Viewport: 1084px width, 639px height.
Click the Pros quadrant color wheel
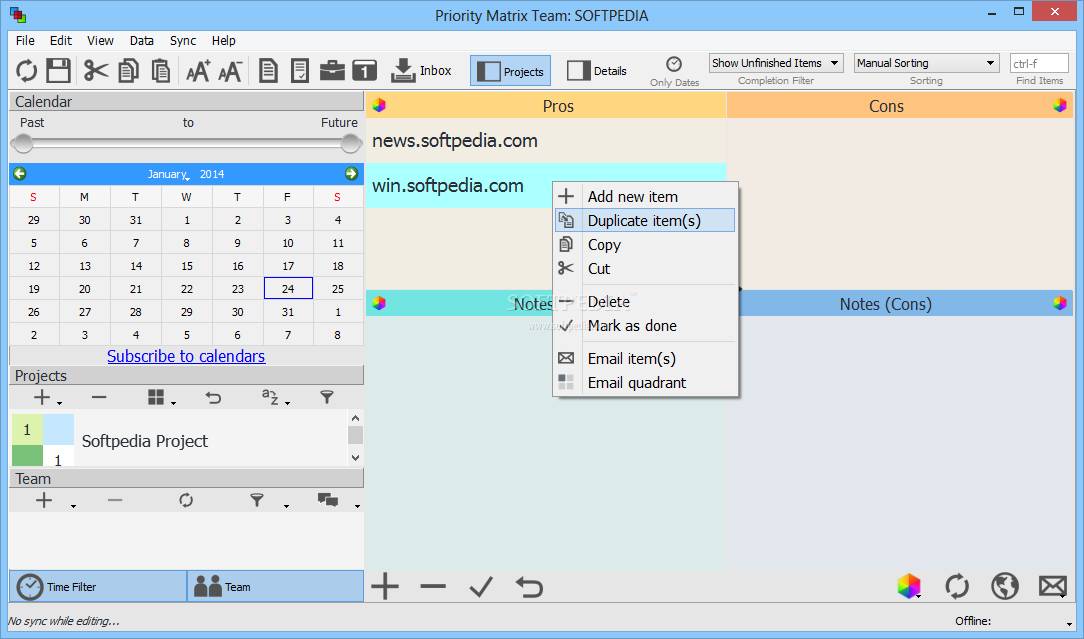379,105
